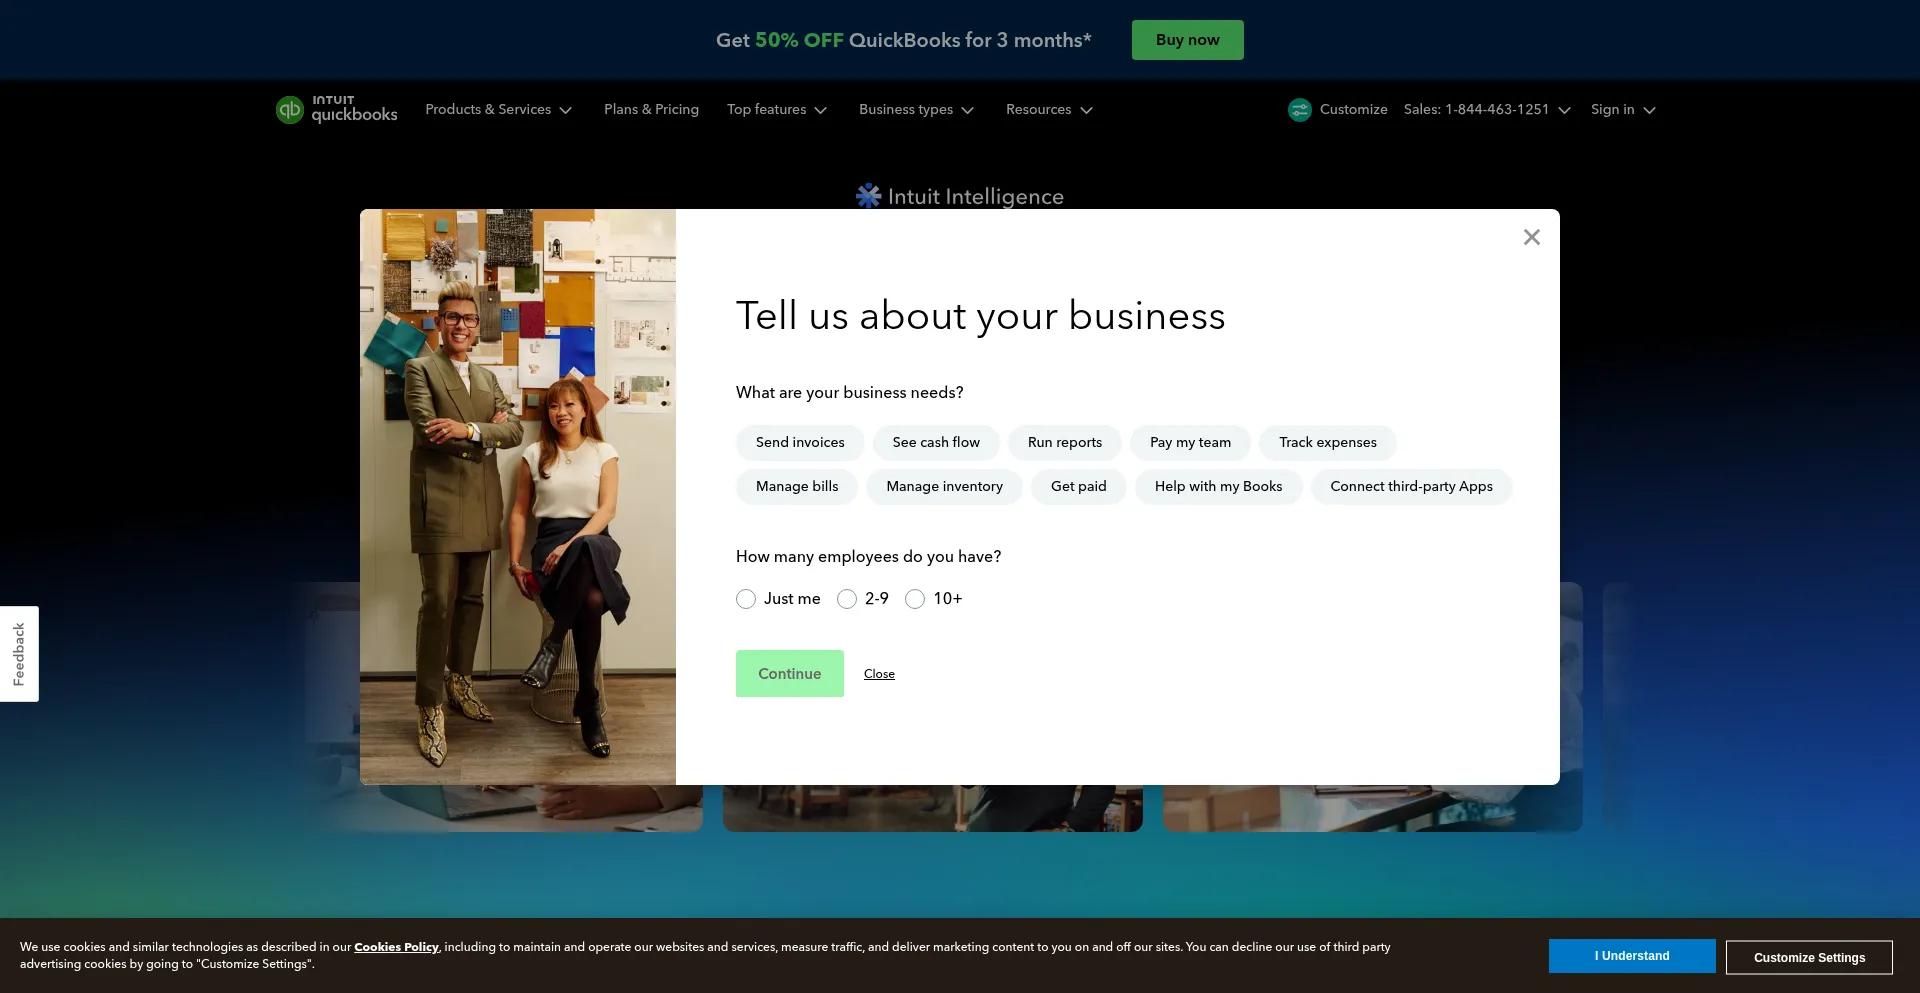Open the Plans & Pricing menu item
The image size is (1920, 993).
click(651, 110)
